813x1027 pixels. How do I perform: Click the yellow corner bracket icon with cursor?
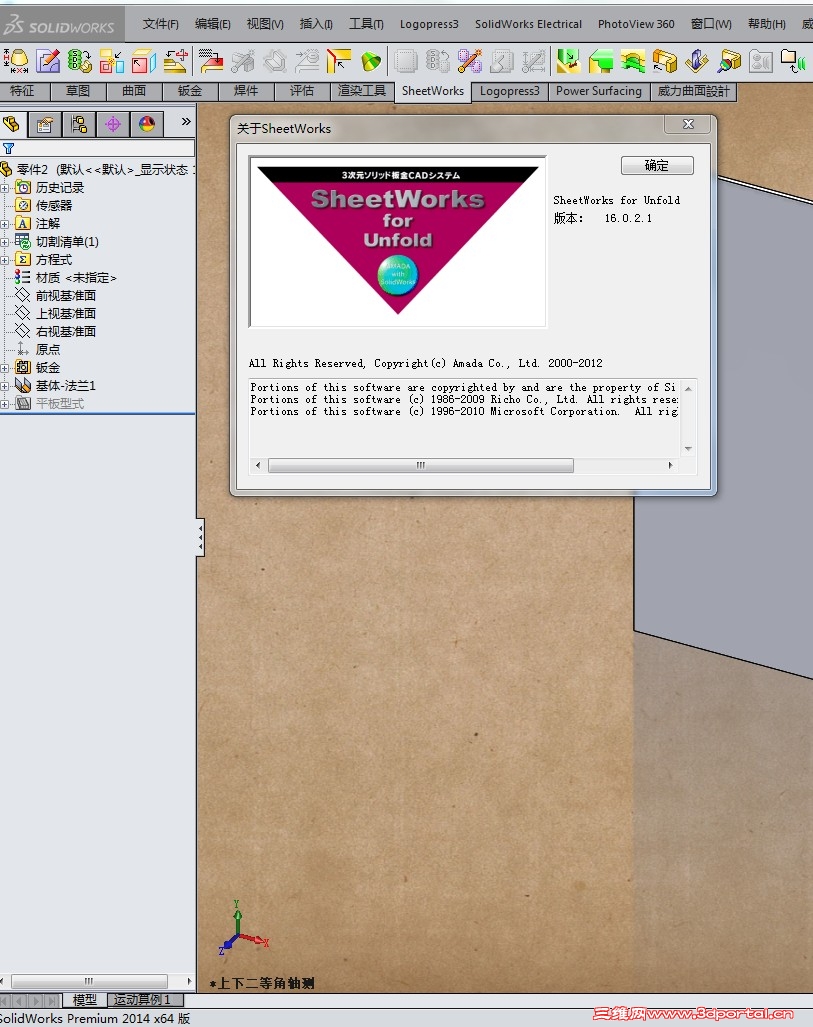[x=339, y=62]
